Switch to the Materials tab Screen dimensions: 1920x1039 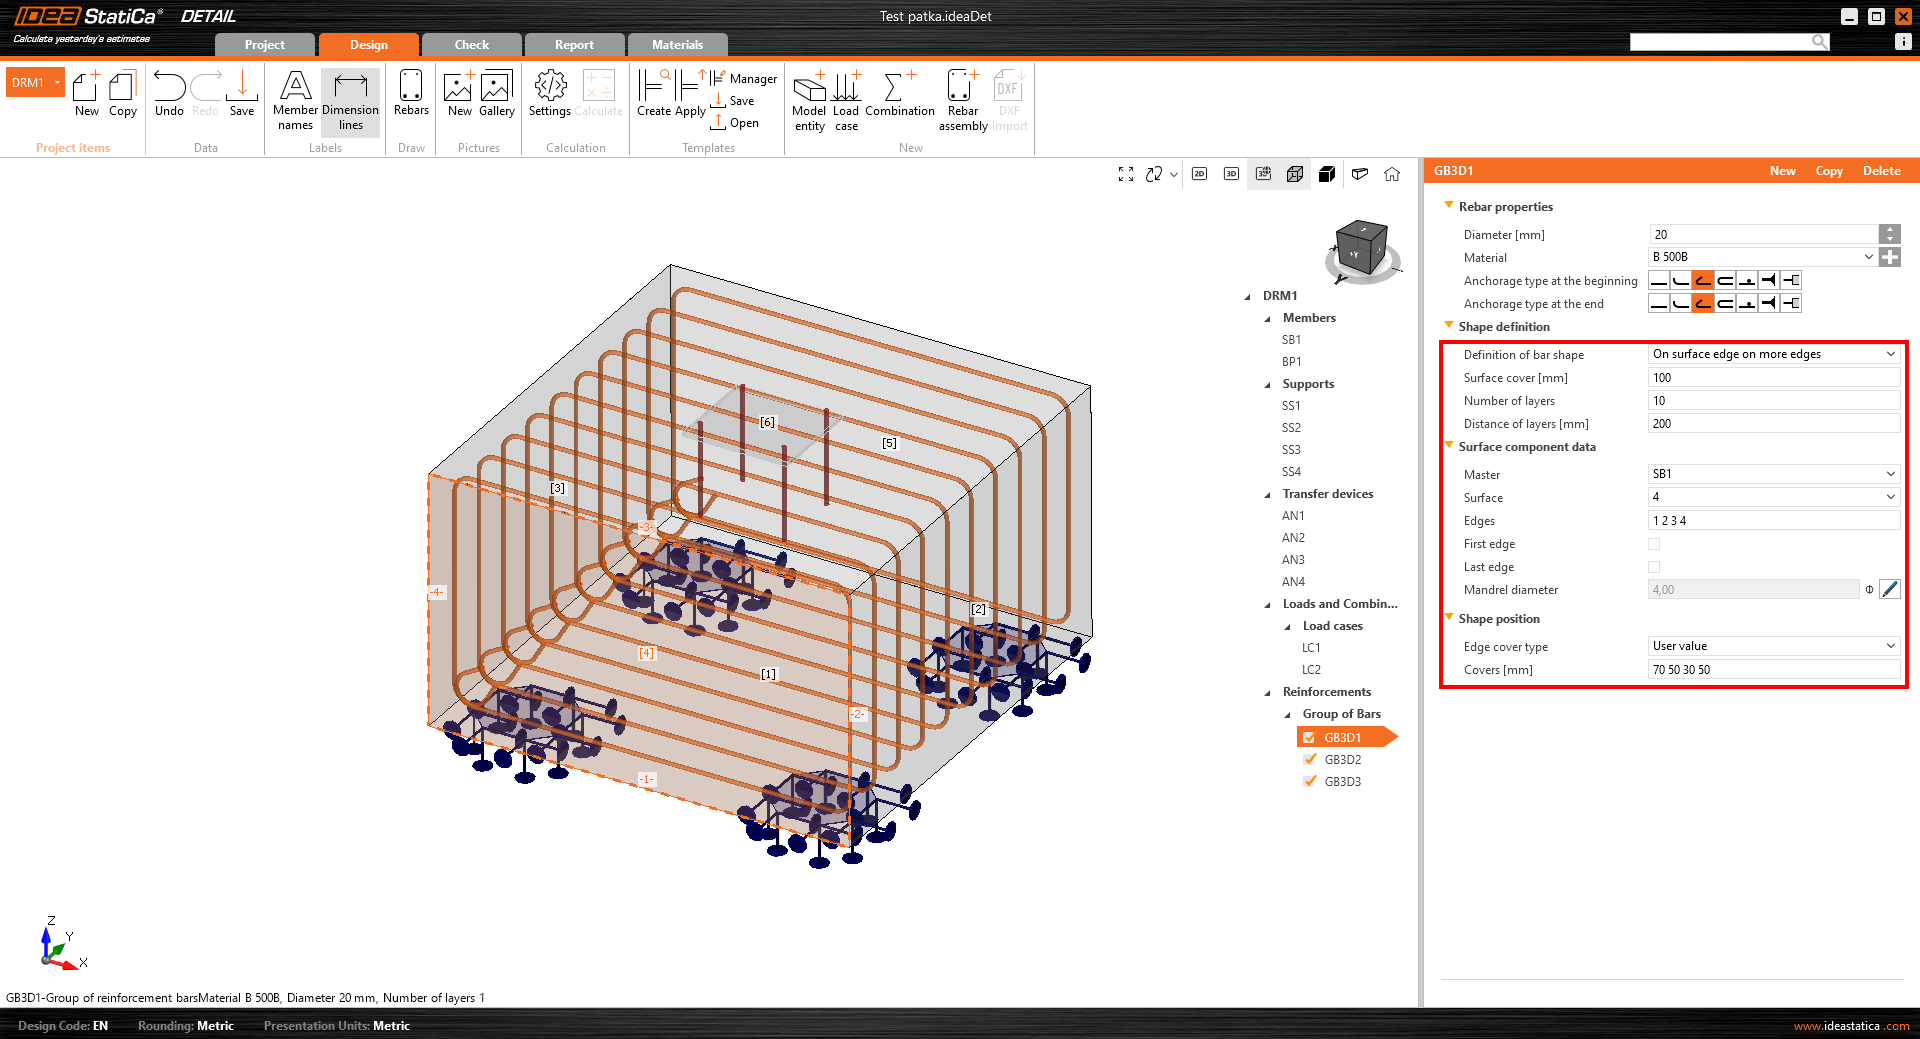point(677,44)
